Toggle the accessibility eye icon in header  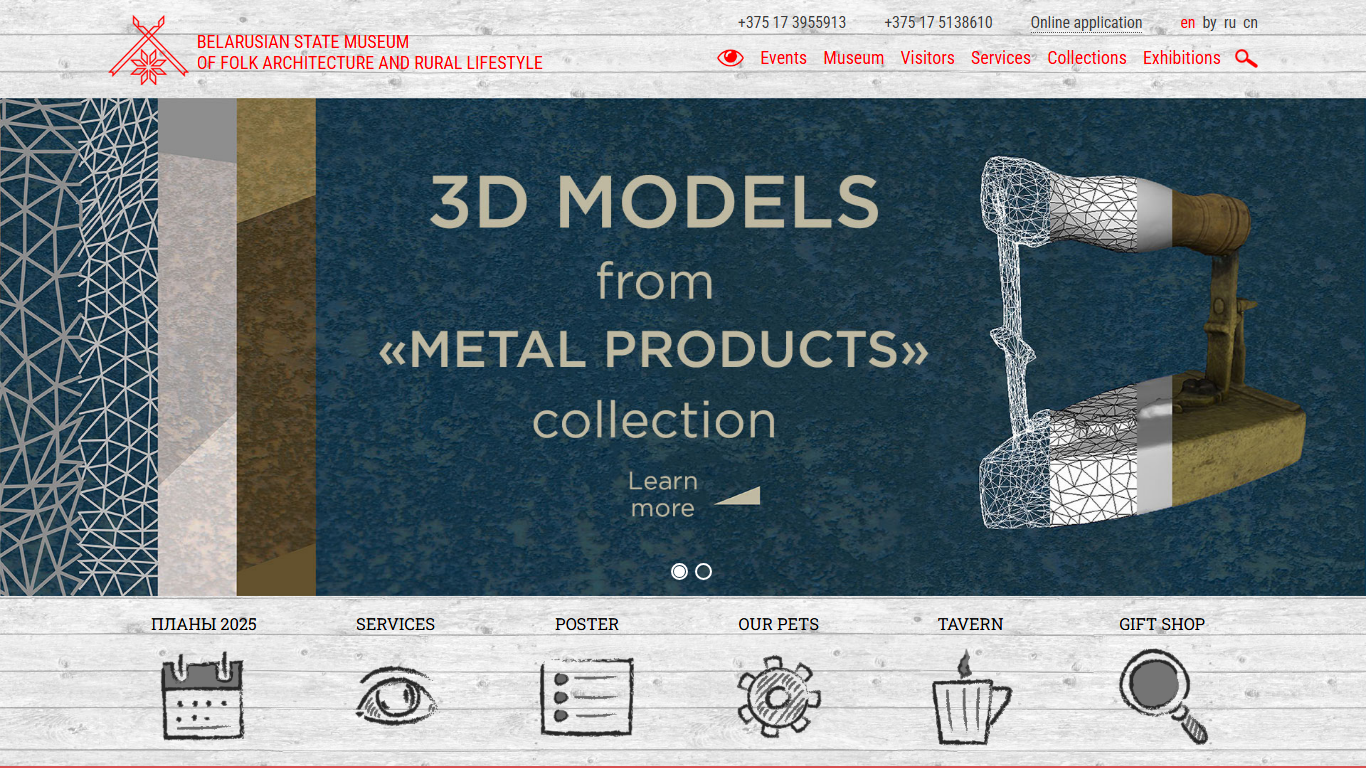tap(731, 58)
